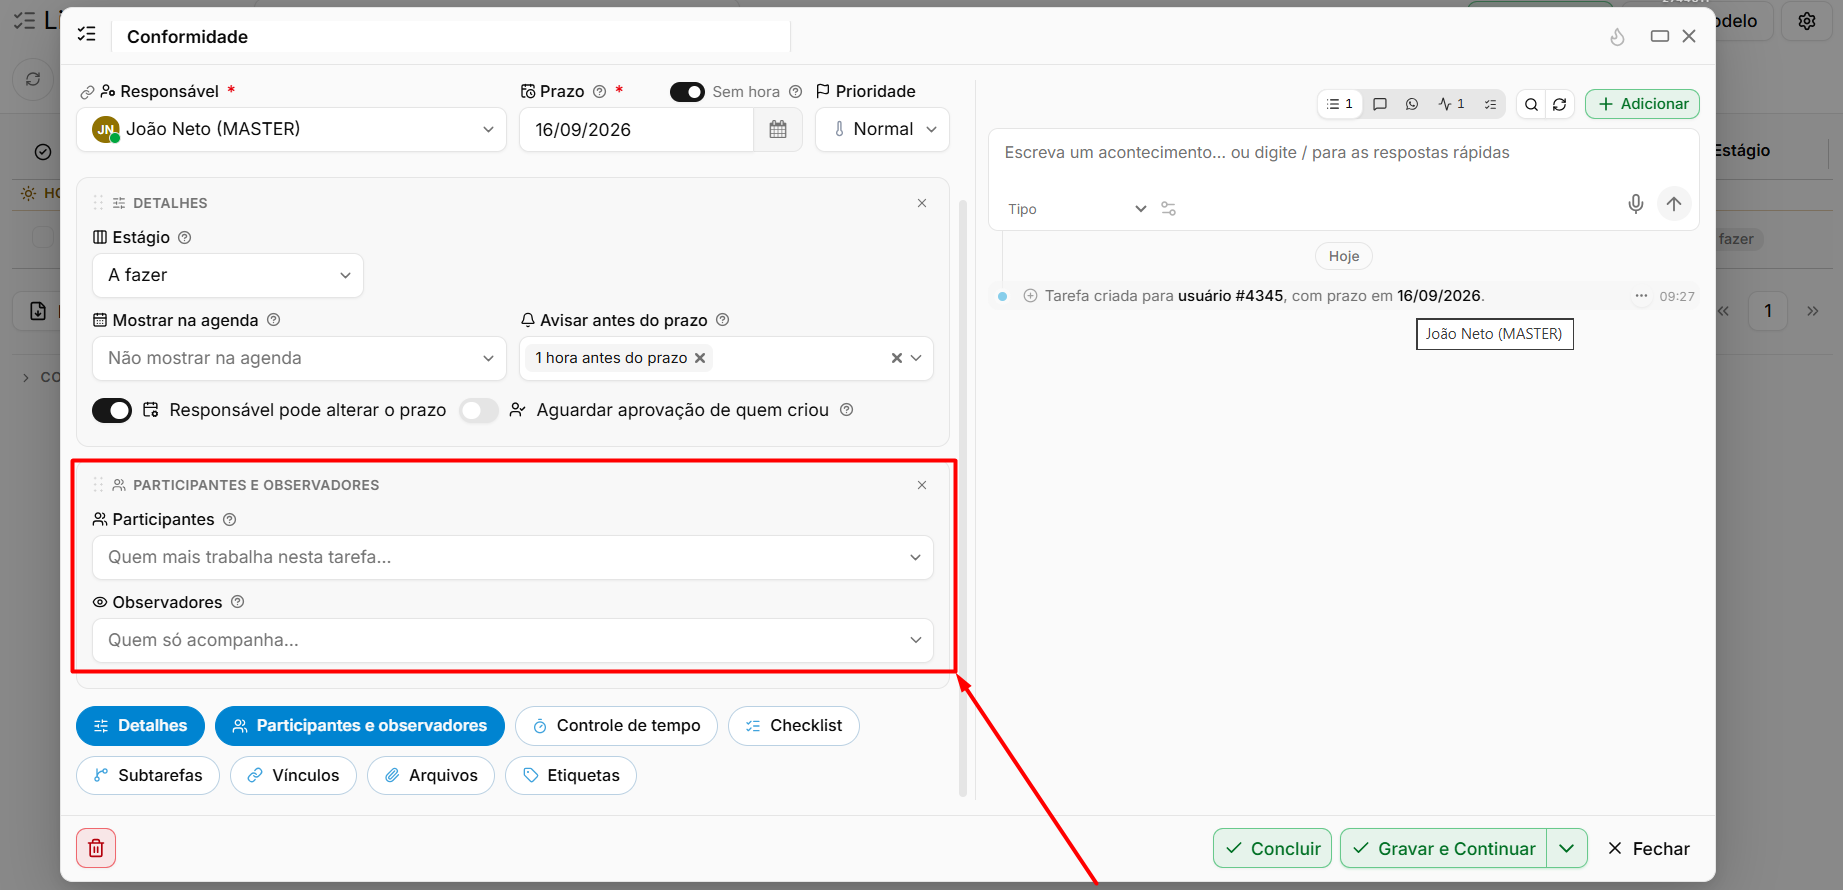Viewport: 1843px width, 890px height.
Task: Open the comments filter icon
Action: (1380, 104)
